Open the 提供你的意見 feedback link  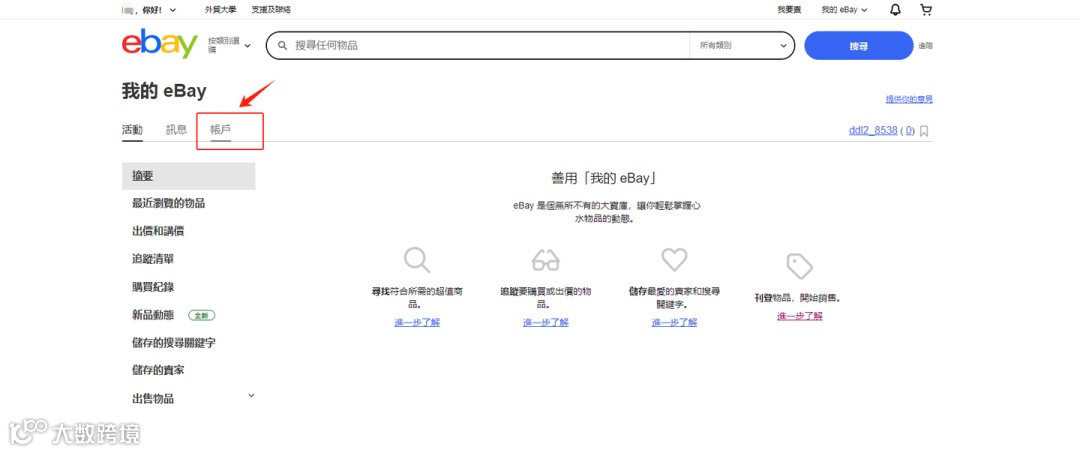pyautogui.click(x=909, y=100)
